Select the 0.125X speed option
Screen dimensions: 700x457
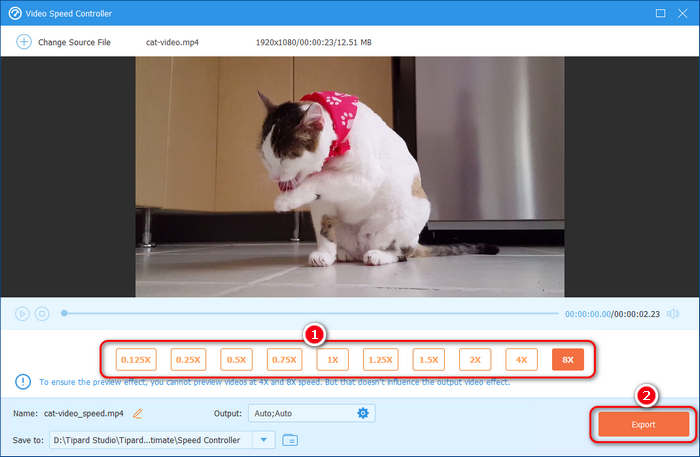pyautogui.click(x=135, y=359)
